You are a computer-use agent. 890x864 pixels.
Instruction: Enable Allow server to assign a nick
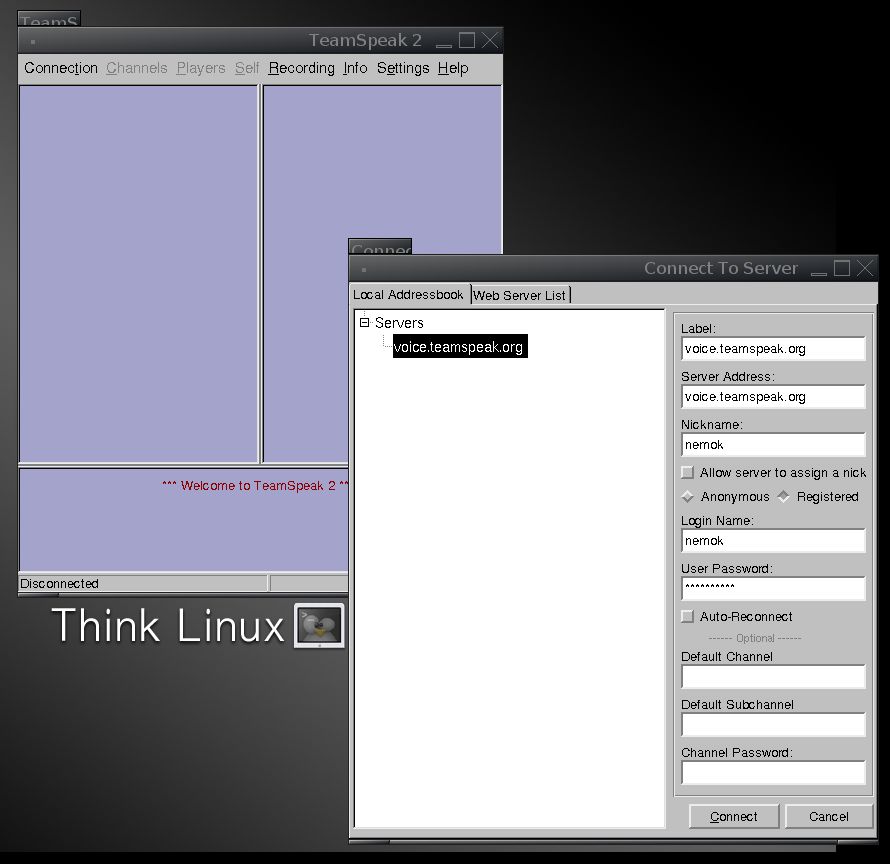pyautogui.click(x=687, y=472)
